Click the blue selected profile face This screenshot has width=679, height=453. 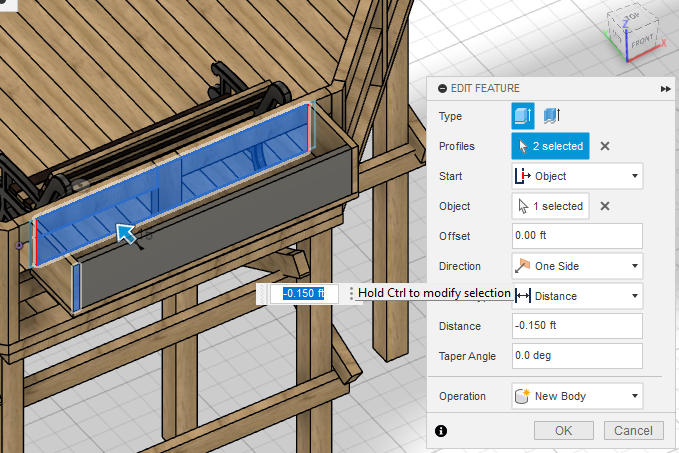(x=173, y=182)
